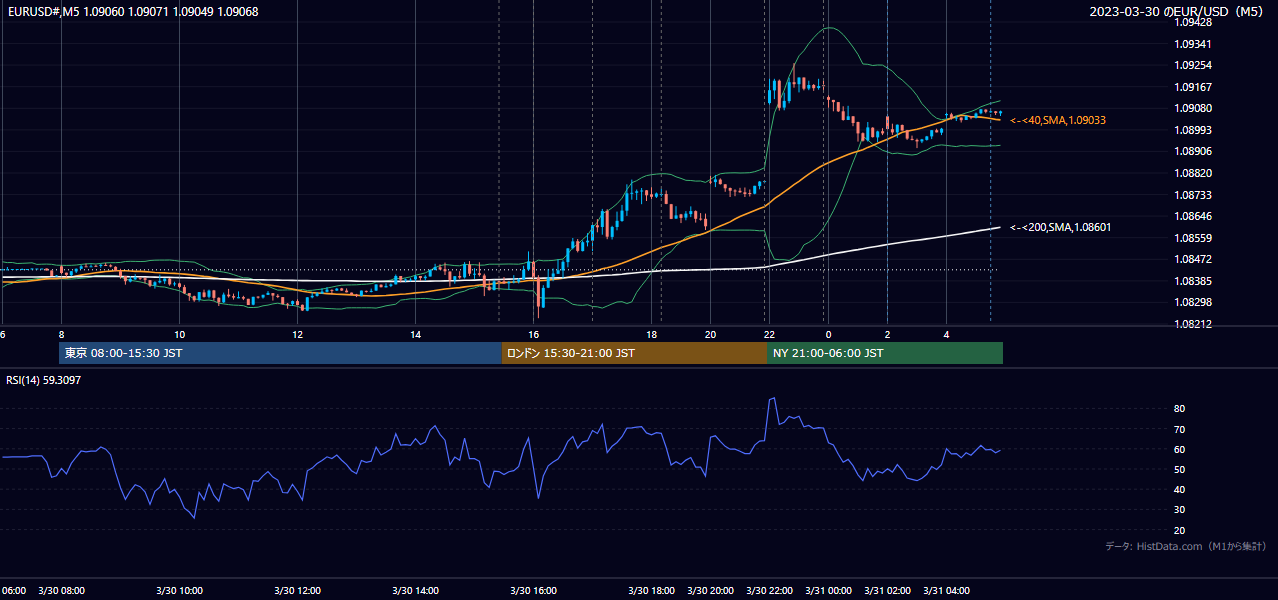Click the HistData.com data source credit
This screenshot has height=600, width=1278.
coord(1186,546)
